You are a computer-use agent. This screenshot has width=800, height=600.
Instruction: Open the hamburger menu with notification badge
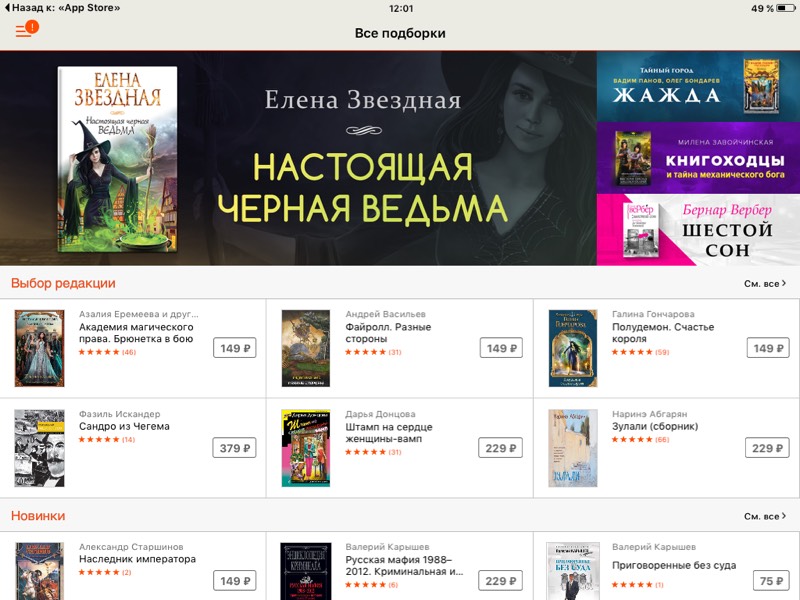pyautogui.click(x=27, y=29)
